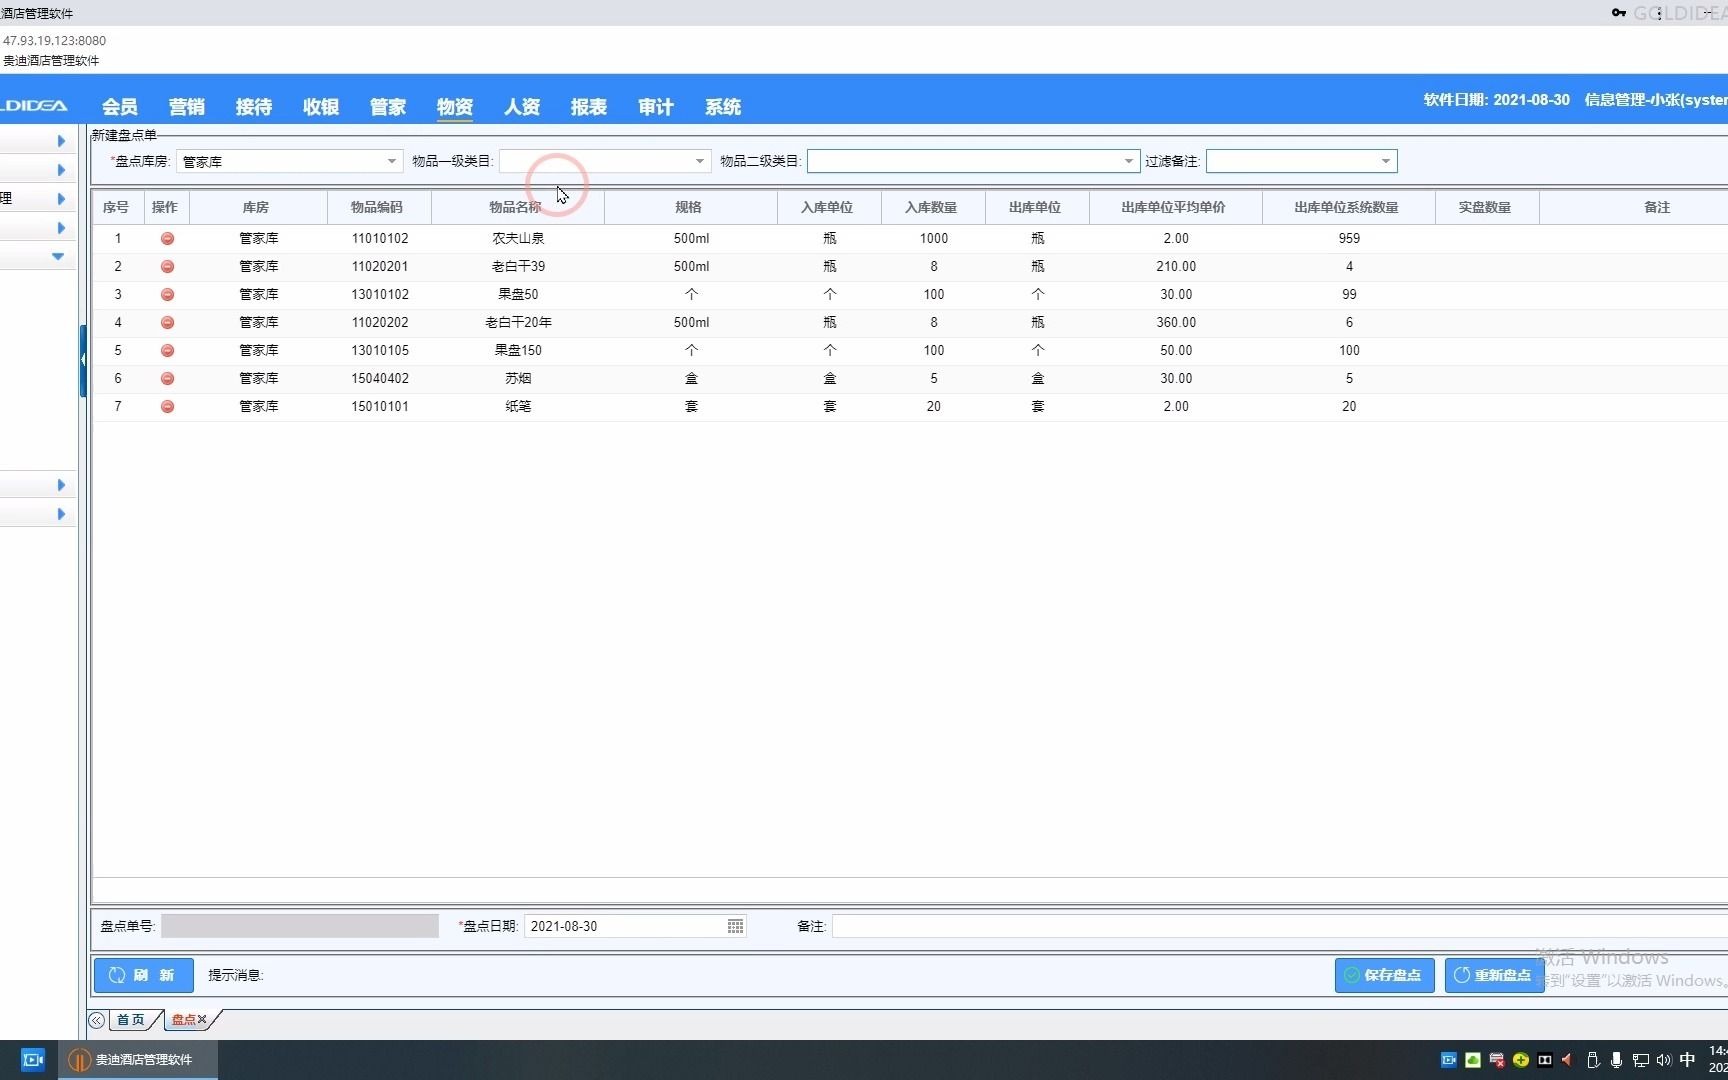Image resolution: width=1728 pixels, height=1080 pixels.
Task: Click 纸笔 item name cell
Action: point(518,406)
